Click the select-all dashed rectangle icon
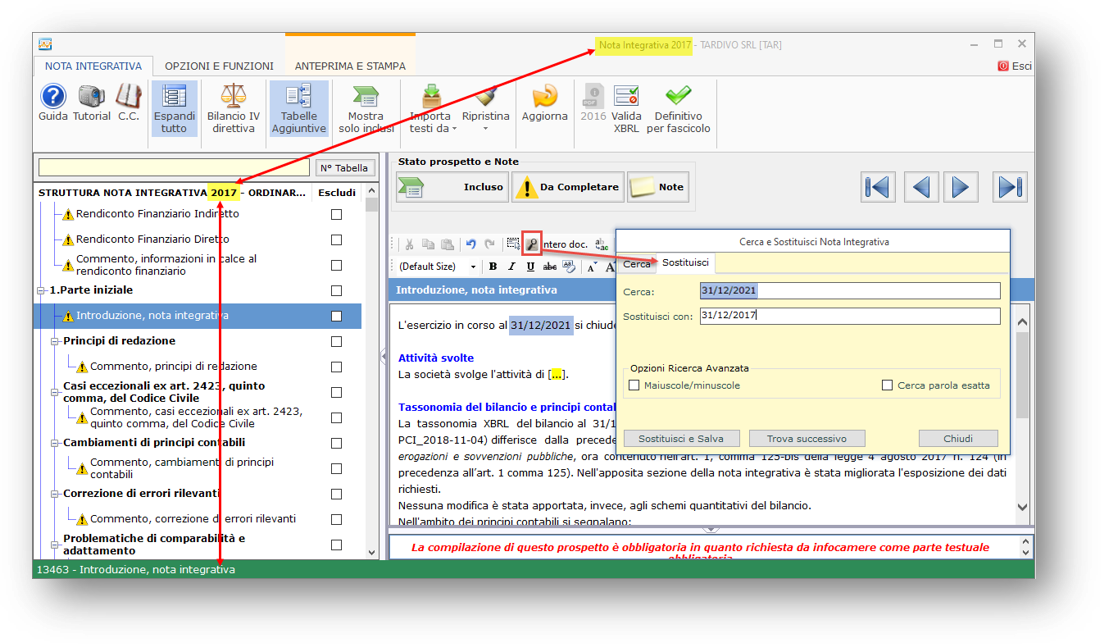 point(513,244)
